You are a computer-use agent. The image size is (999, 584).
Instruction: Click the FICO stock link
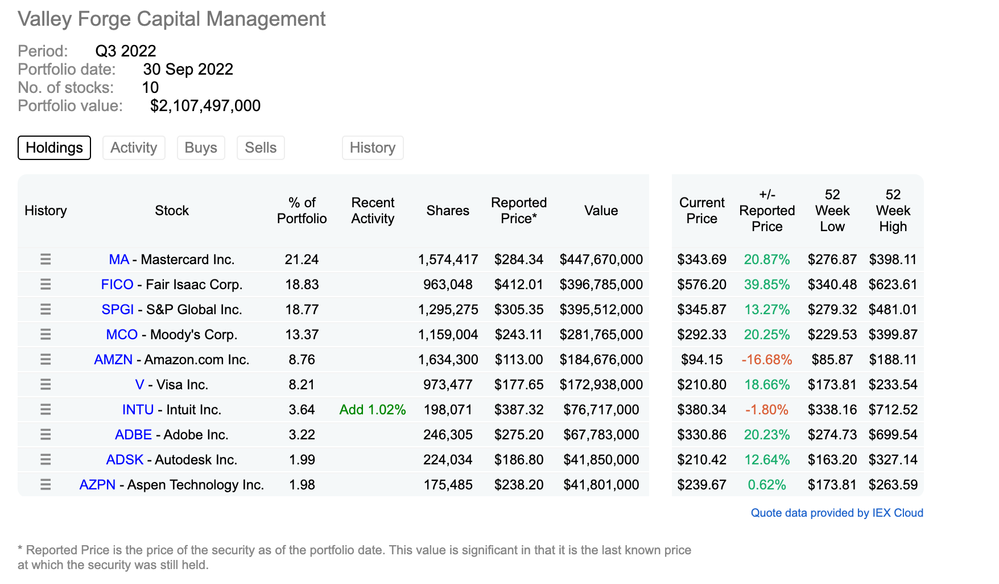click(117, 284)
